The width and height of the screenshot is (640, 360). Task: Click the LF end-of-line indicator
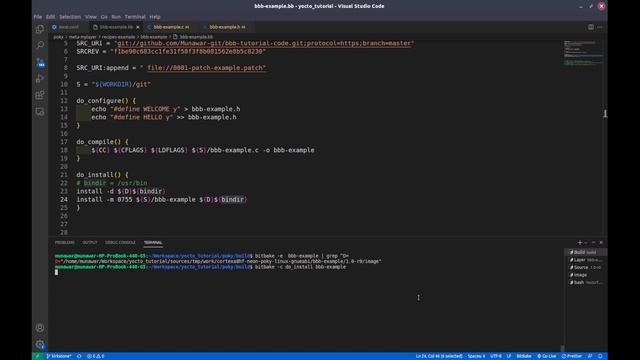click(x=509, y=356)
